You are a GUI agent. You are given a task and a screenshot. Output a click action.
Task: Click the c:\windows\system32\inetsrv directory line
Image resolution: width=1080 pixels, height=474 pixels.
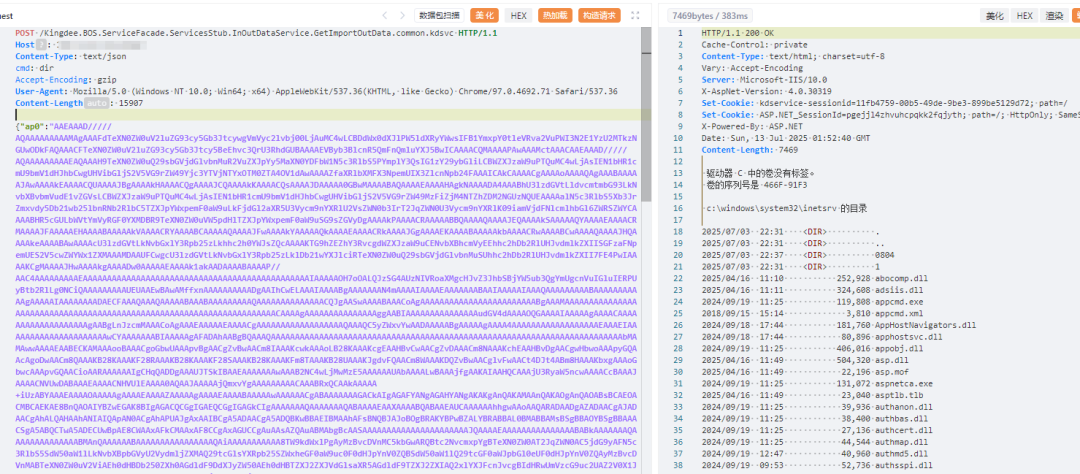(x=786, y=208)
